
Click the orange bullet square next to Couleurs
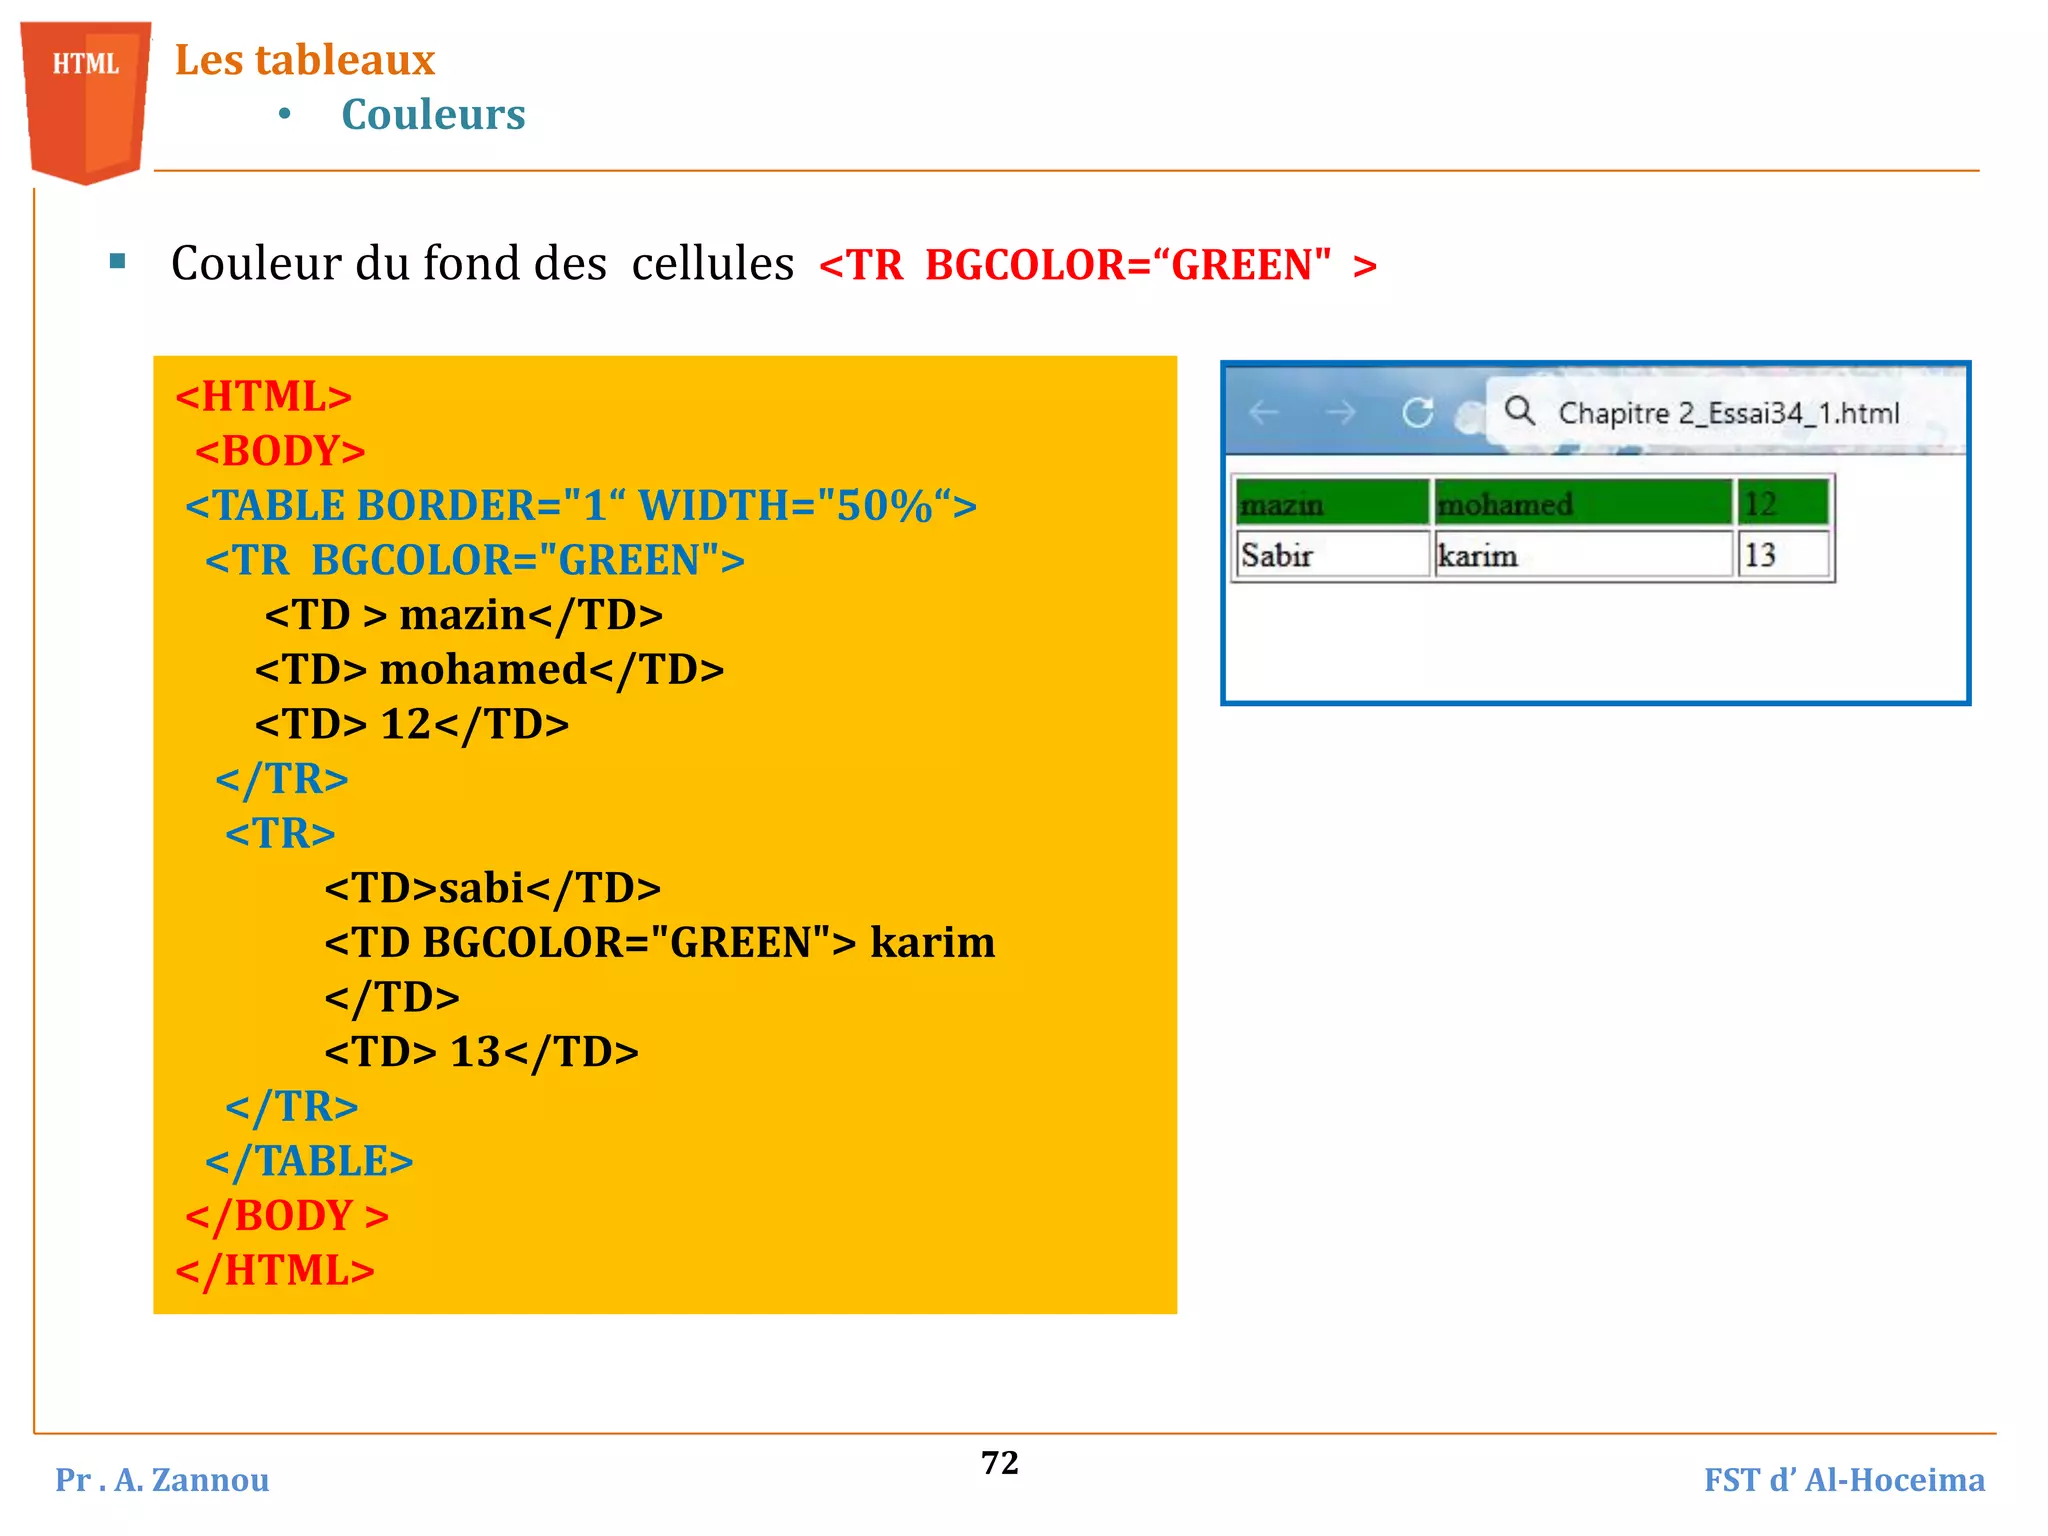pyautogui.click(x=285, y=113)
